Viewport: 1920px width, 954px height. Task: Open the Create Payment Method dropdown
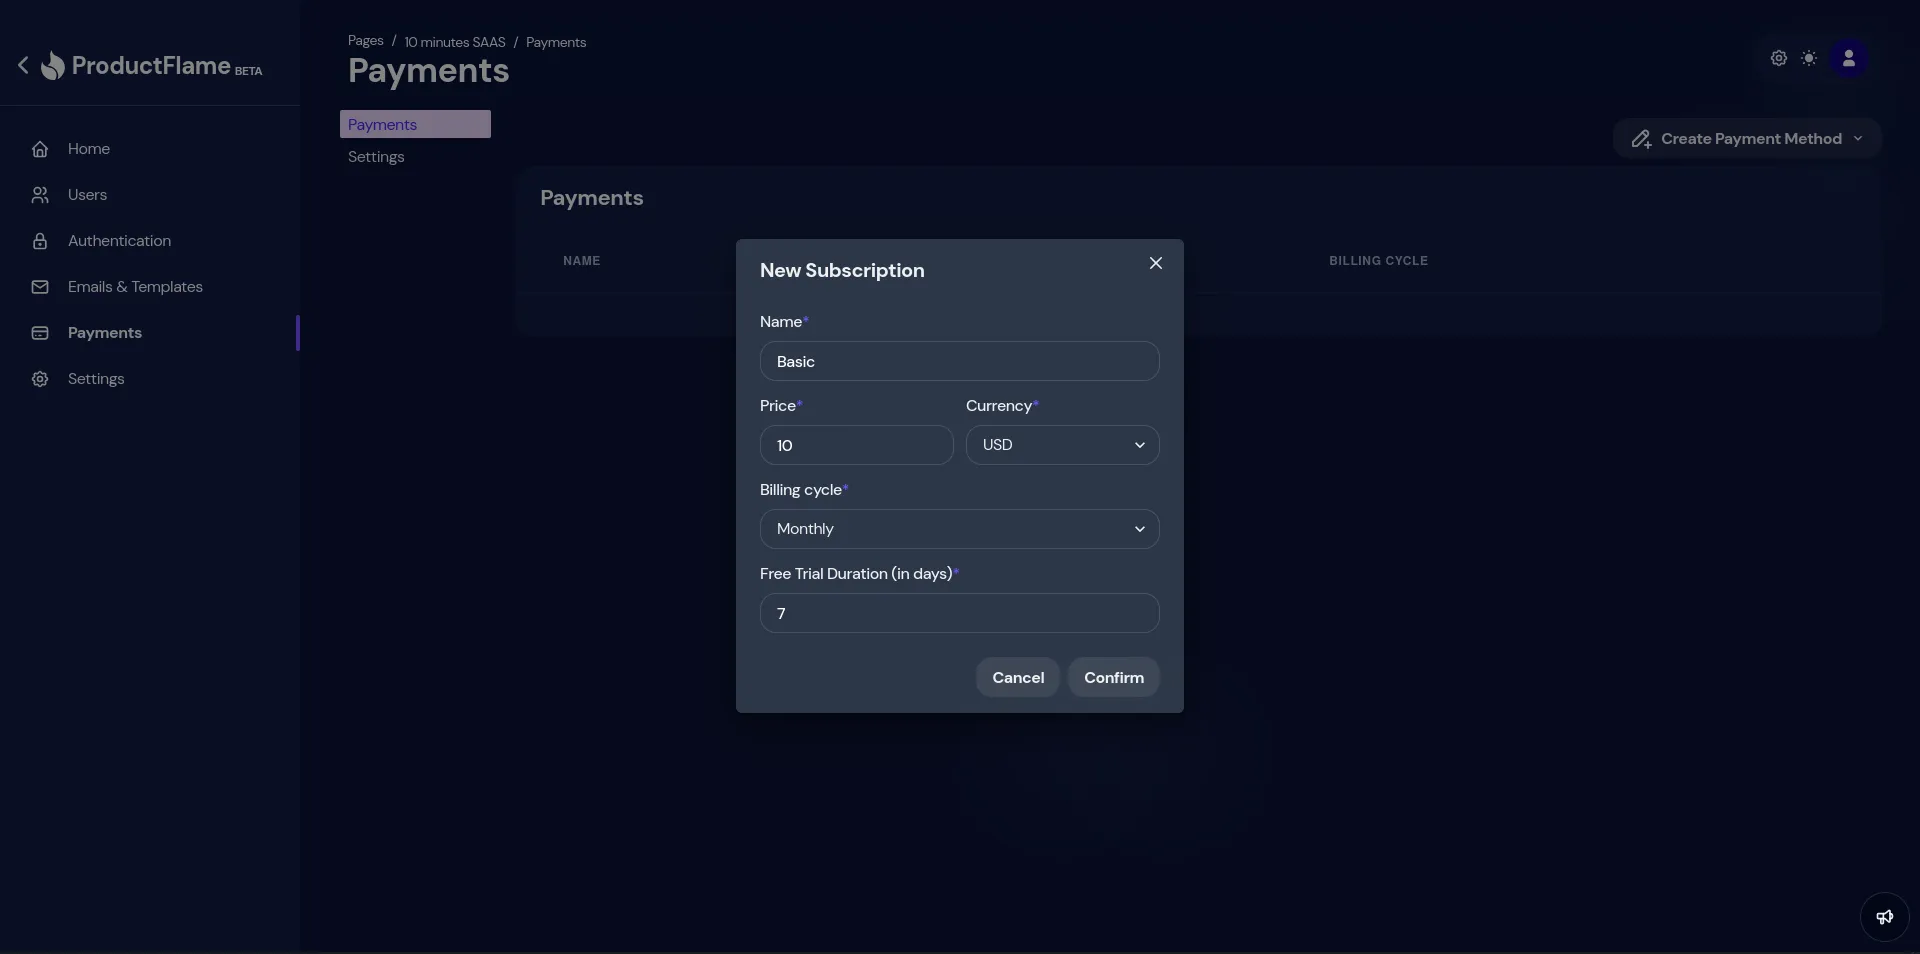(1746, 139)
